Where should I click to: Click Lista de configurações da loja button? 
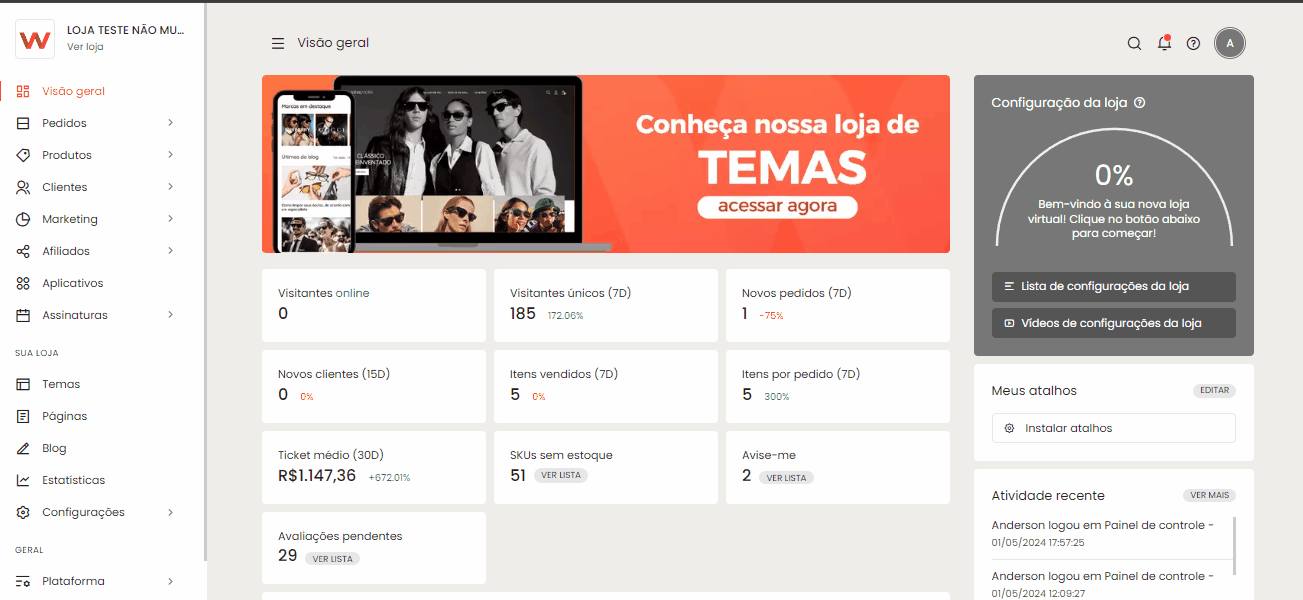click(x=1113, y=286)
